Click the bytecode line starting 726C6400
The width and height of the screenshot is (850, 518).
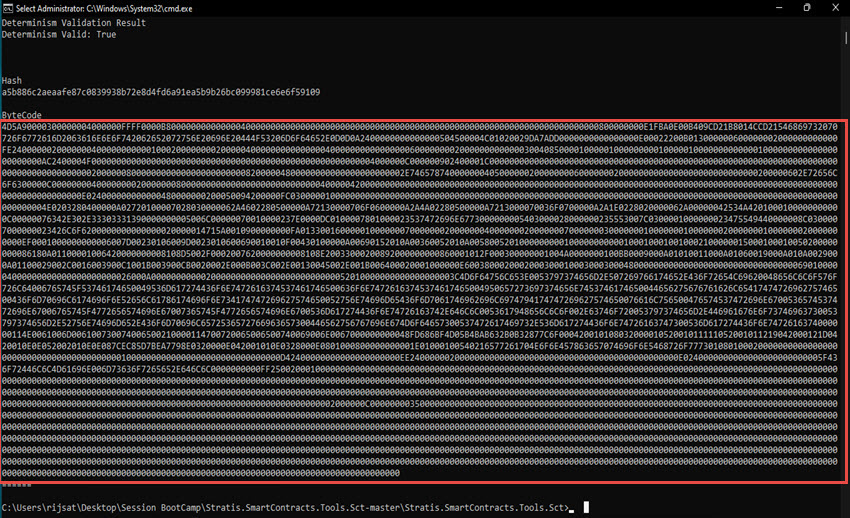pos(420,288)
